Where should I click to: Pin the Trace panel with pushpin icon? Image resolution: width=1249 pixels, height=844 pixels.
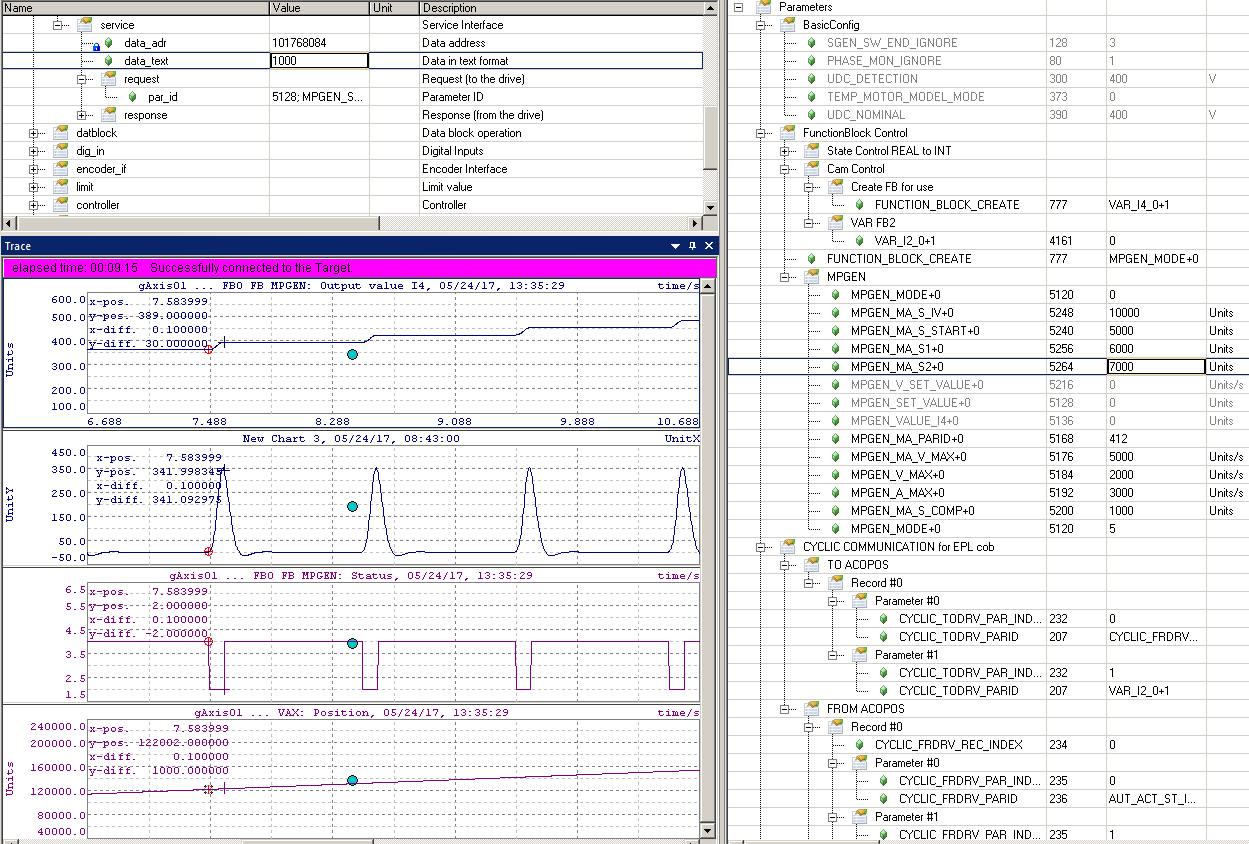point(692,246)
